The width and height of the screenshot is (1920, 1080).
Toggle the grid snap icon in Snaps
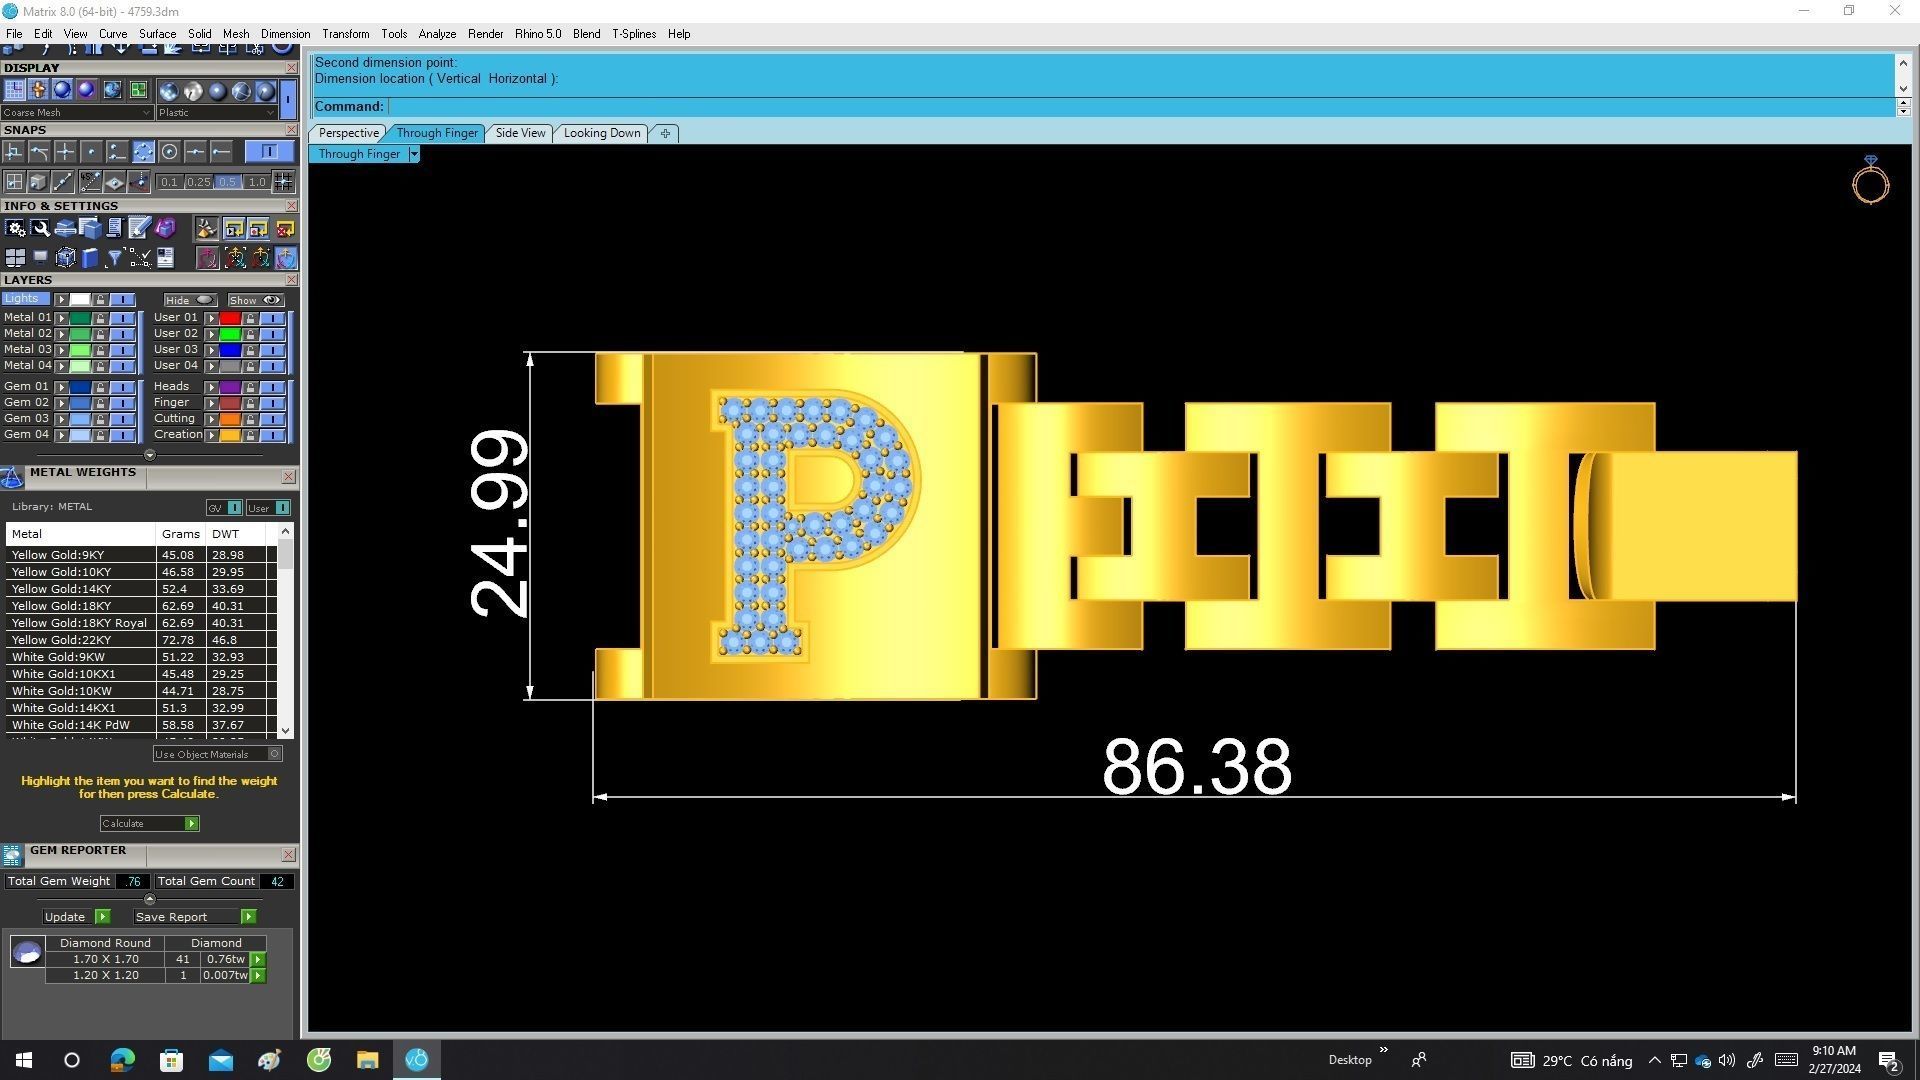283,182
